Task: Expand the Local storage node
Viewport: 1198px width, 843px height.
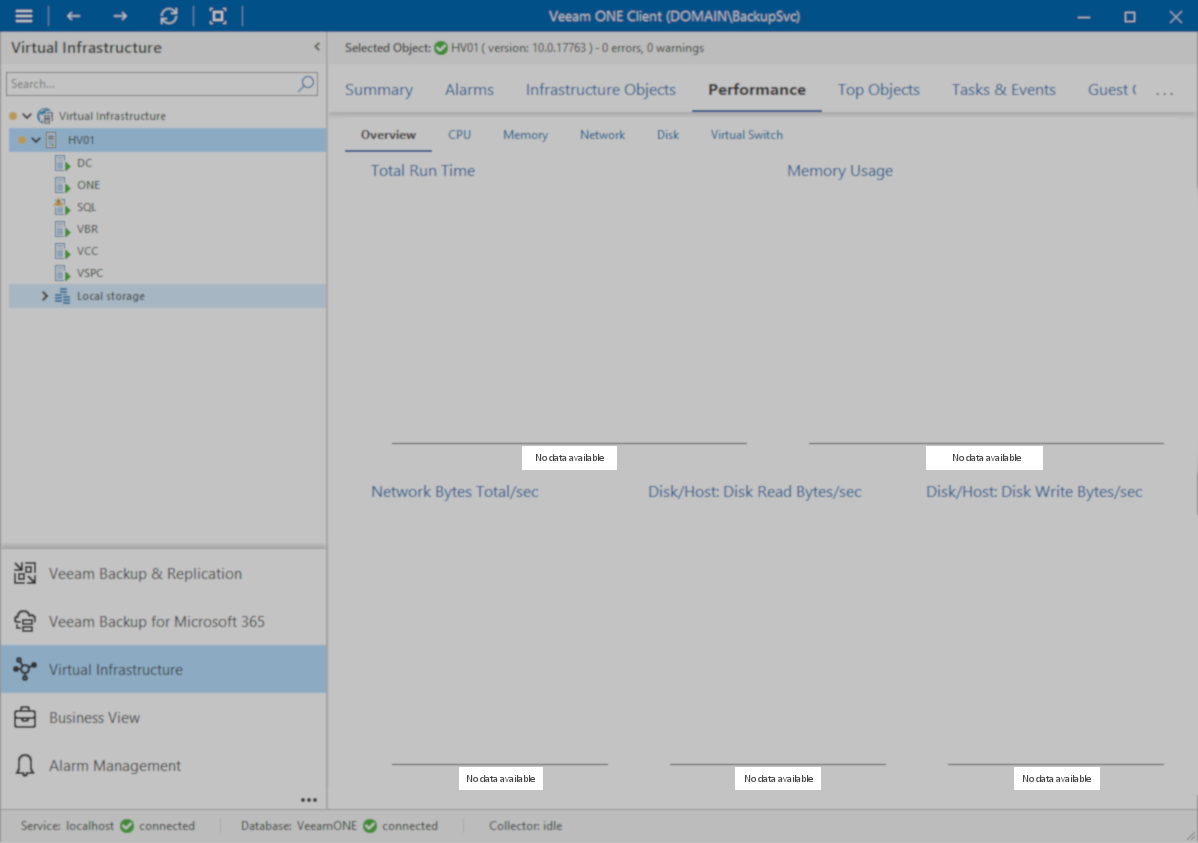Action: [44, 296]
